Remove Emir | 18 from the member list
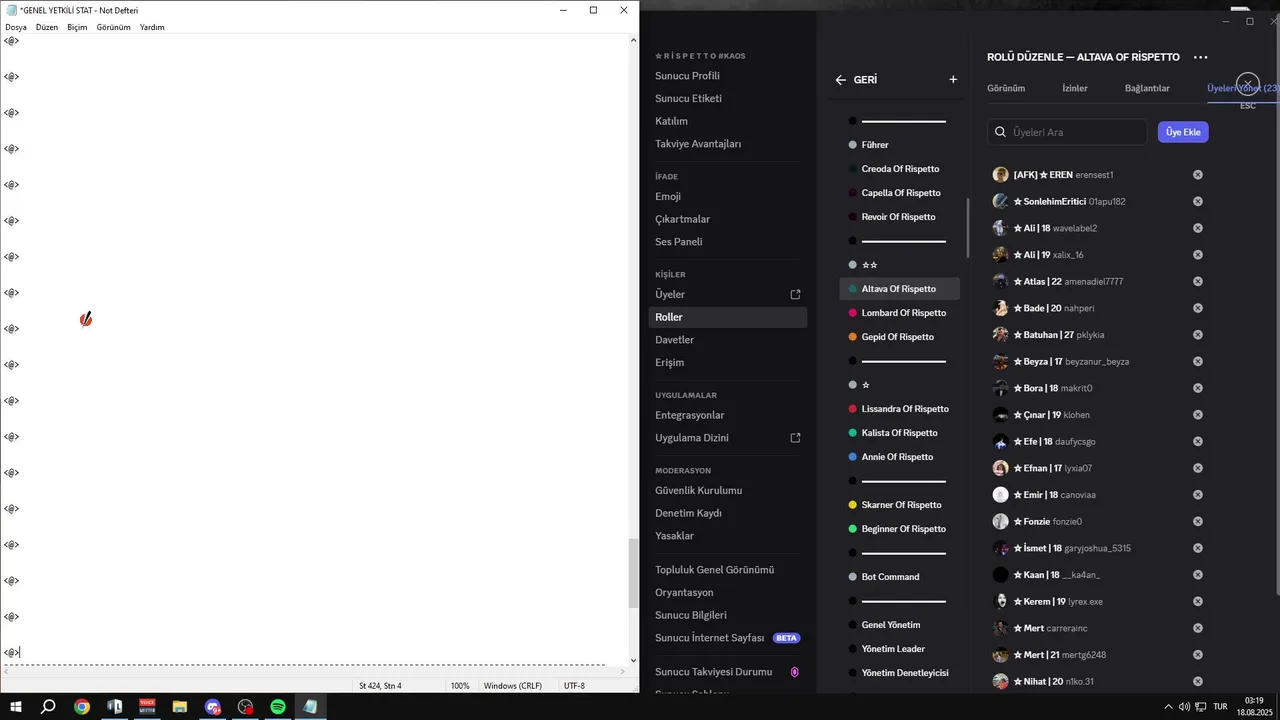 coord(1198,495)
